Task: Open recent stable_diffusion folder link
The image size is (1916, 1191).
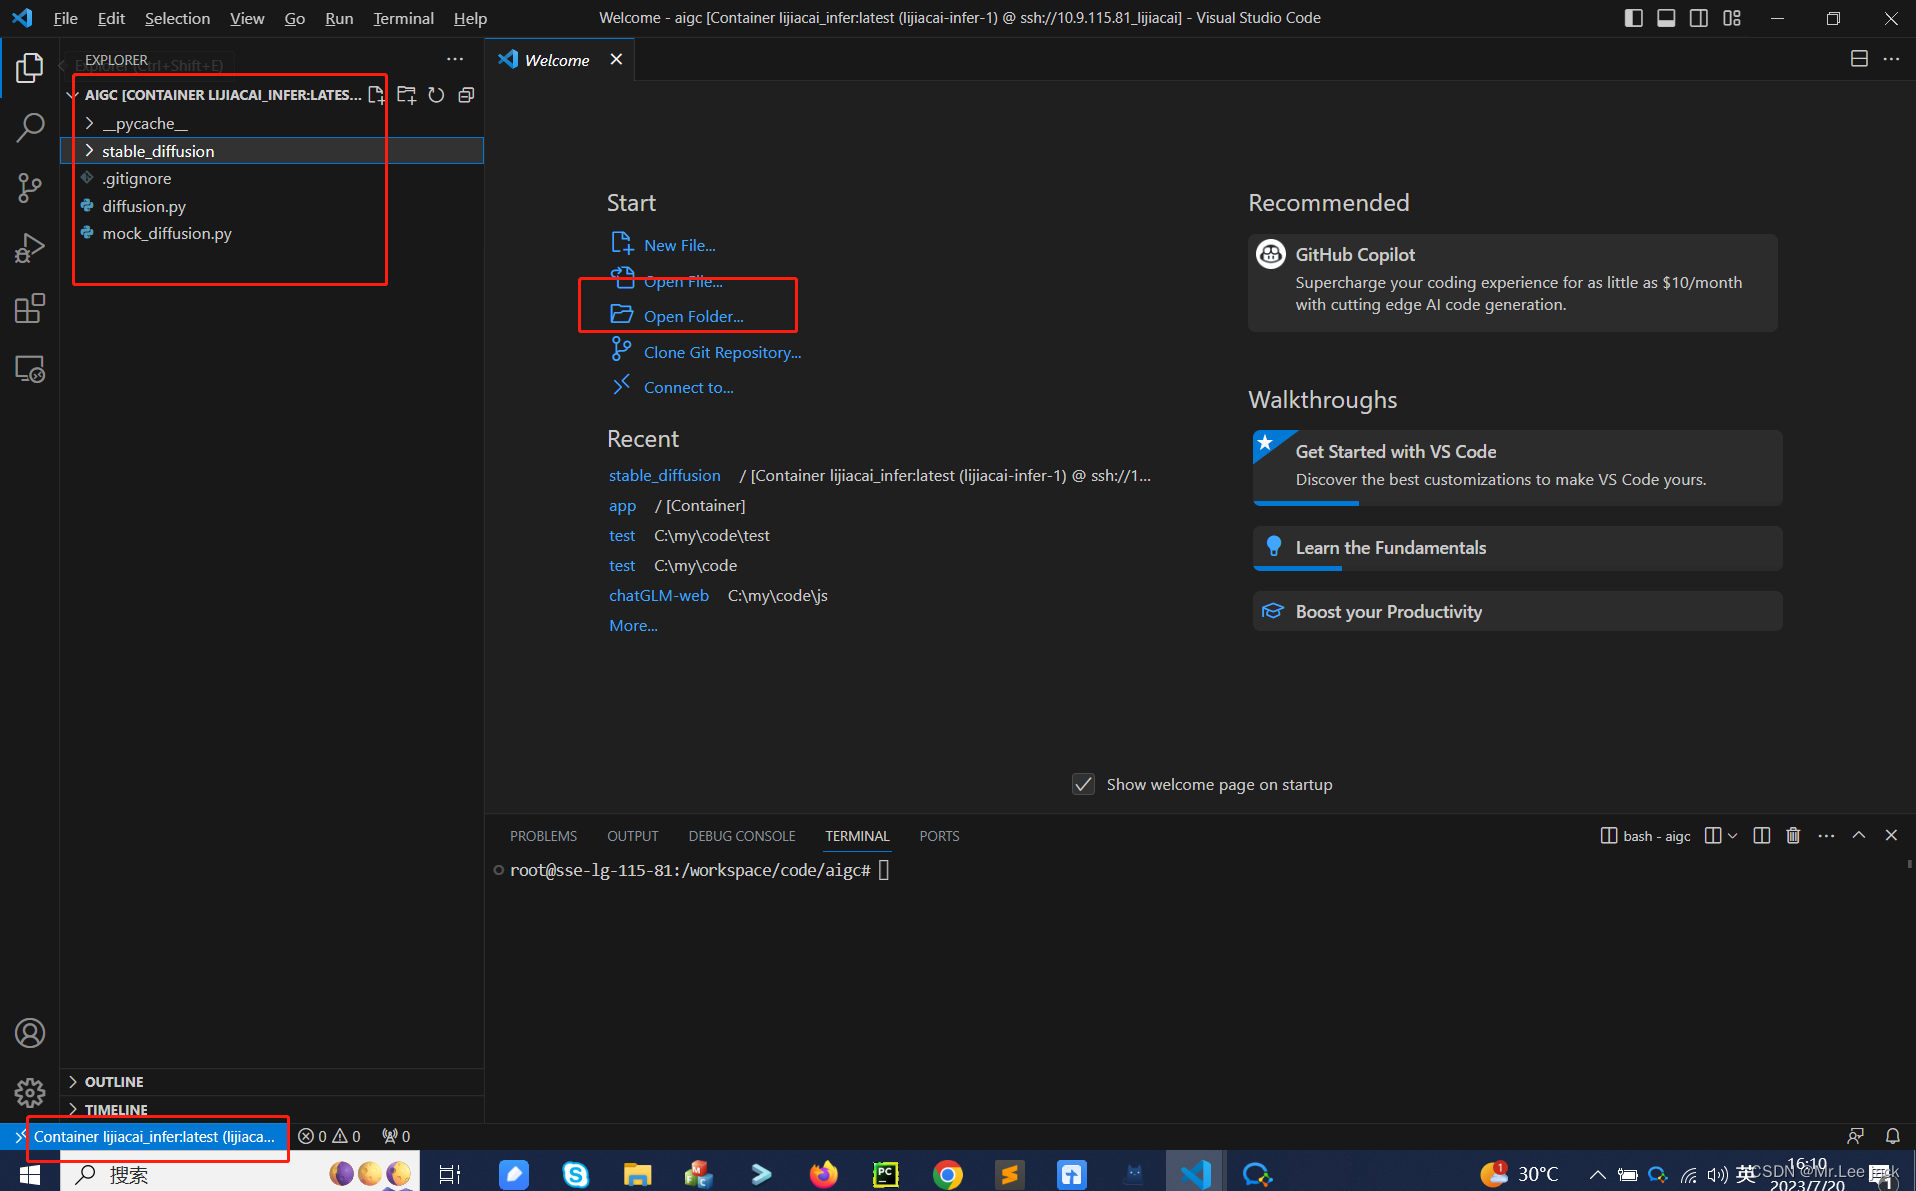Action: coord(664,475)
